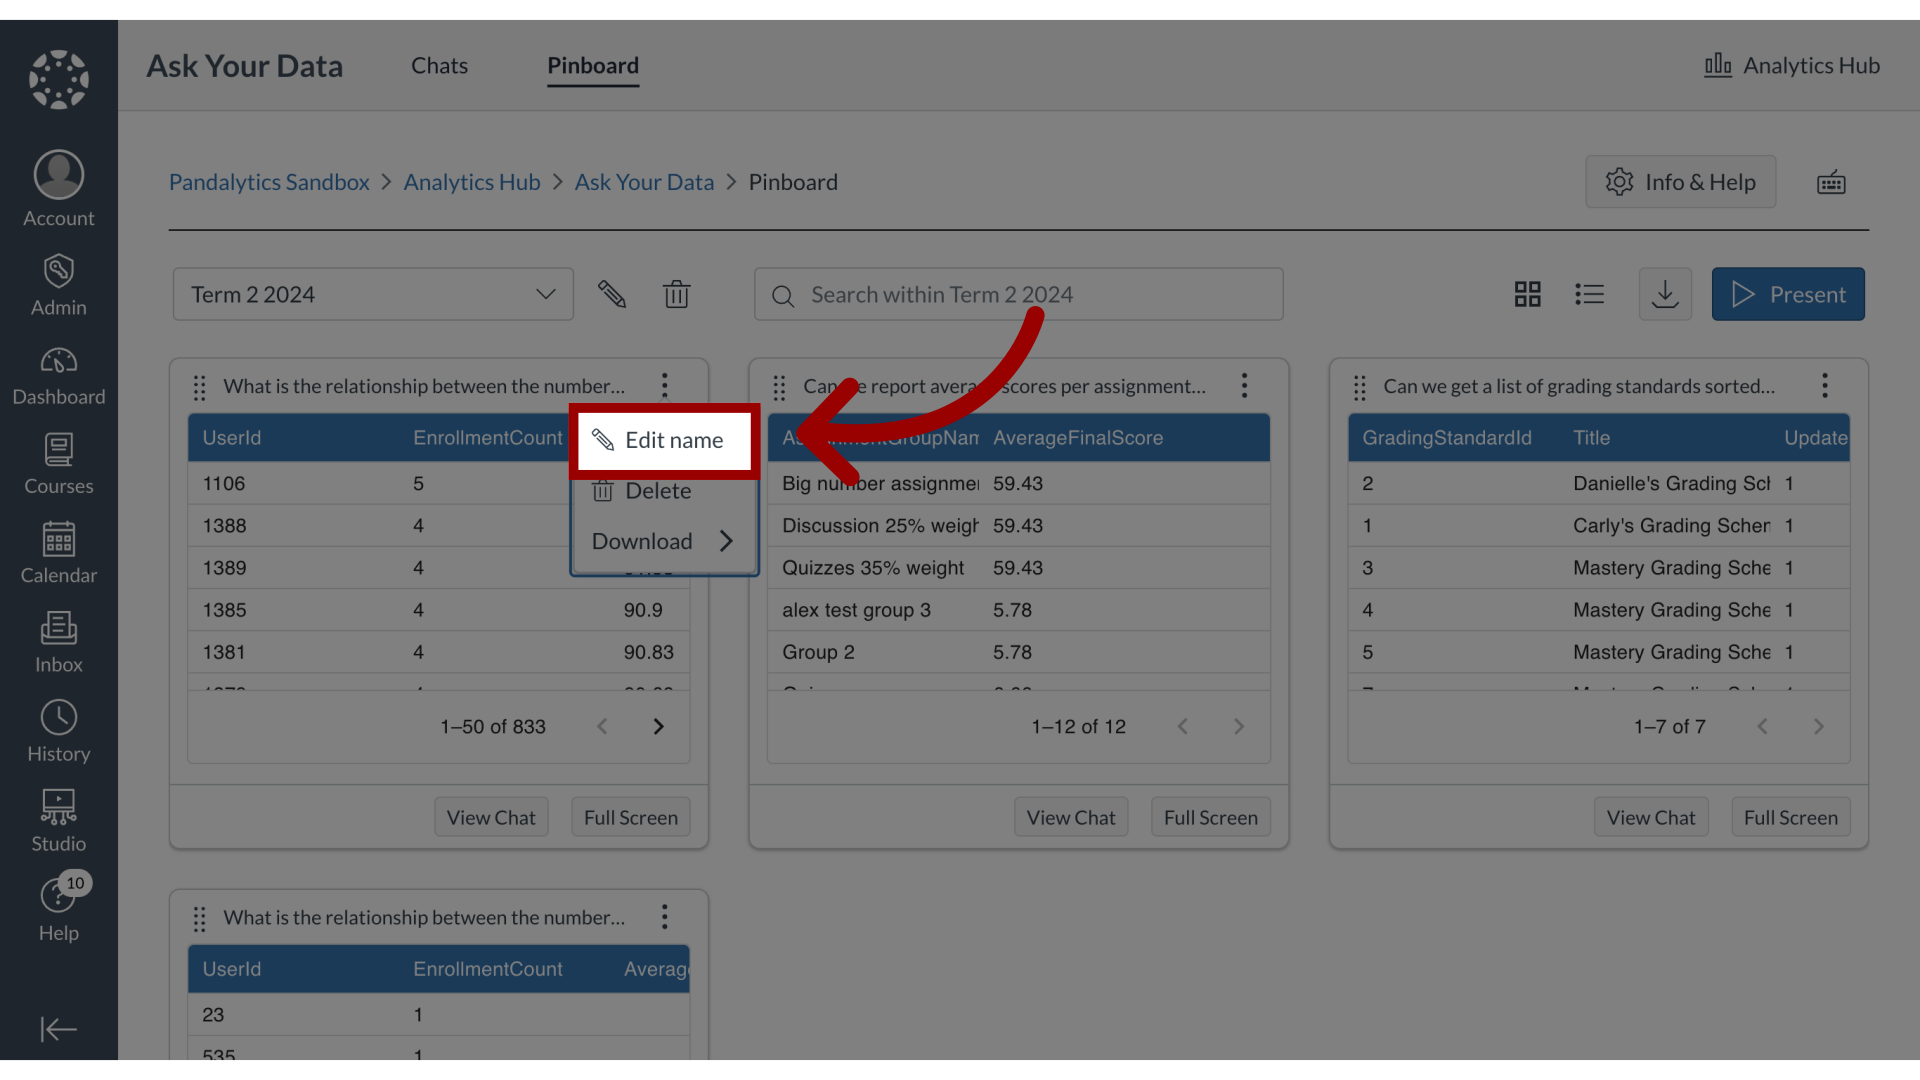1920x1080 pixels.
Task: Click UserId header in first card
Action: (232, 438)
